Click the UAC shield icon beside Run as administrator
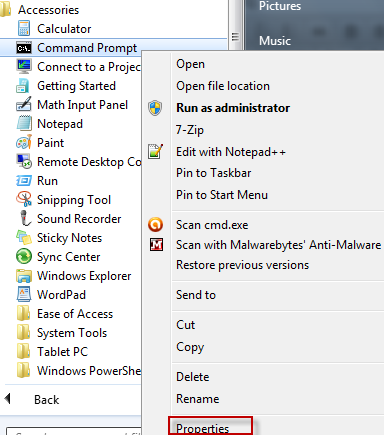The width and height of the screenshot is (384, 435). coord(155,108)
